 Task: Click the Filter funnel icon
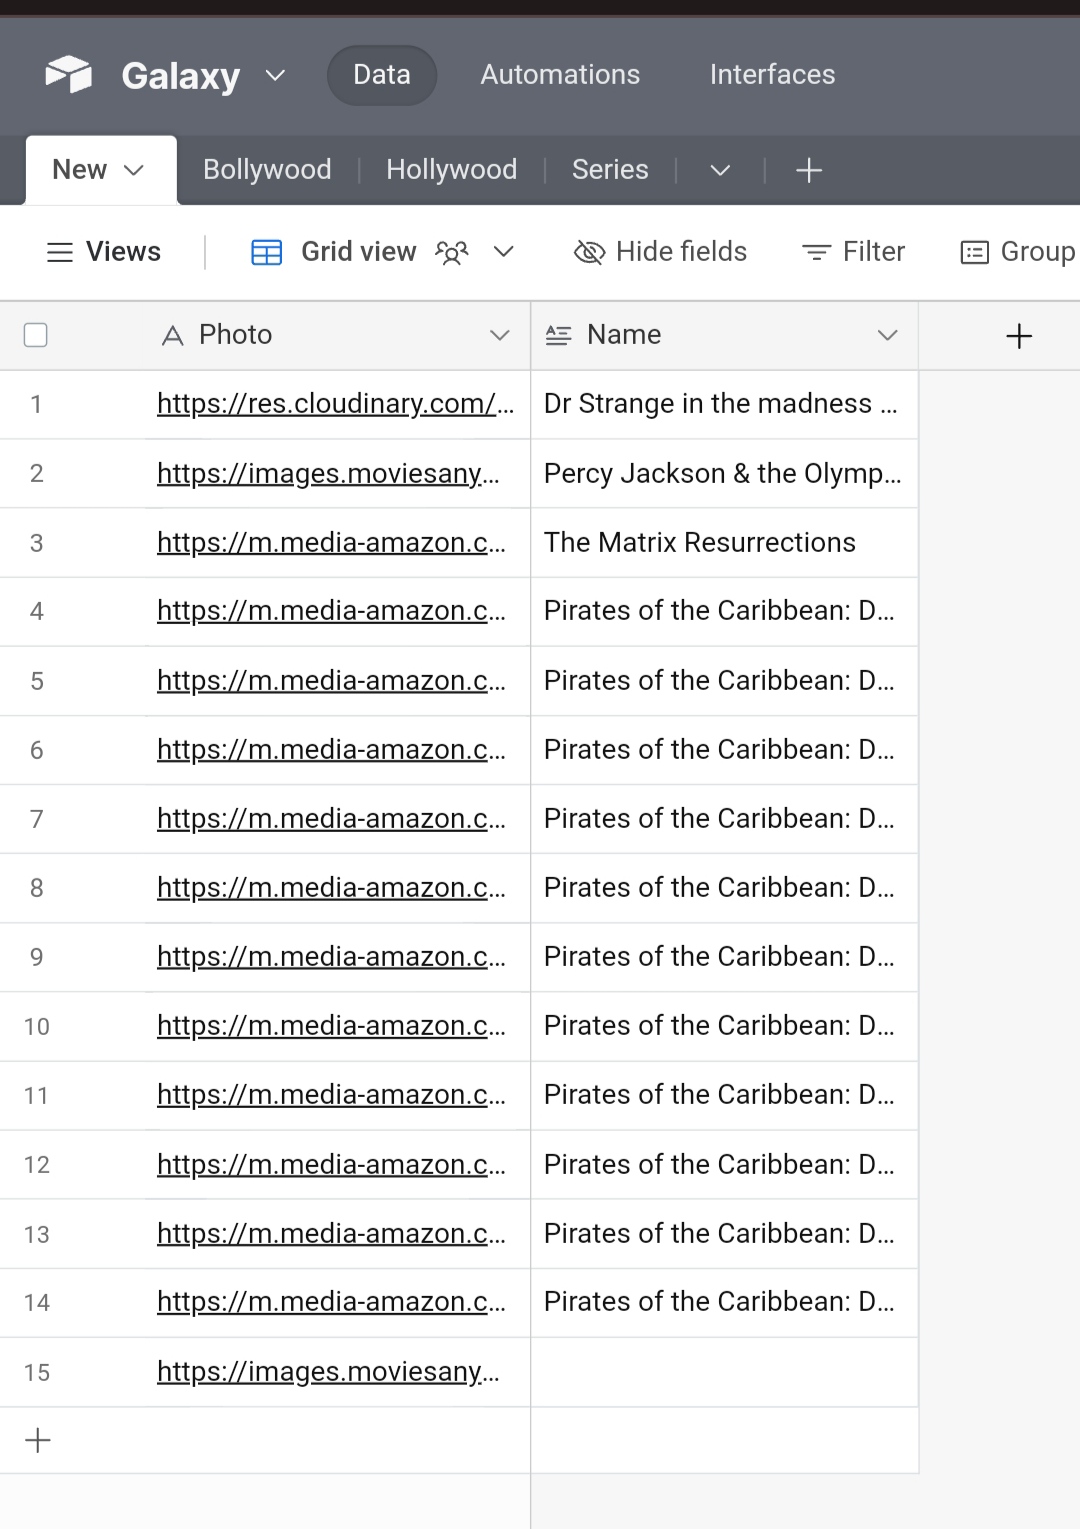[x=818, y=252]
